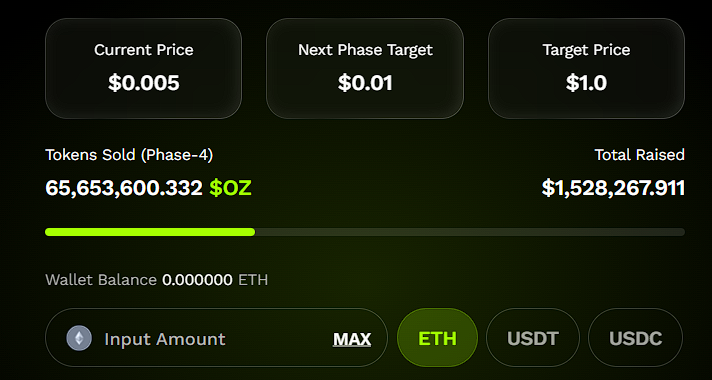Switch payment currency to USDT

(533, 338)
